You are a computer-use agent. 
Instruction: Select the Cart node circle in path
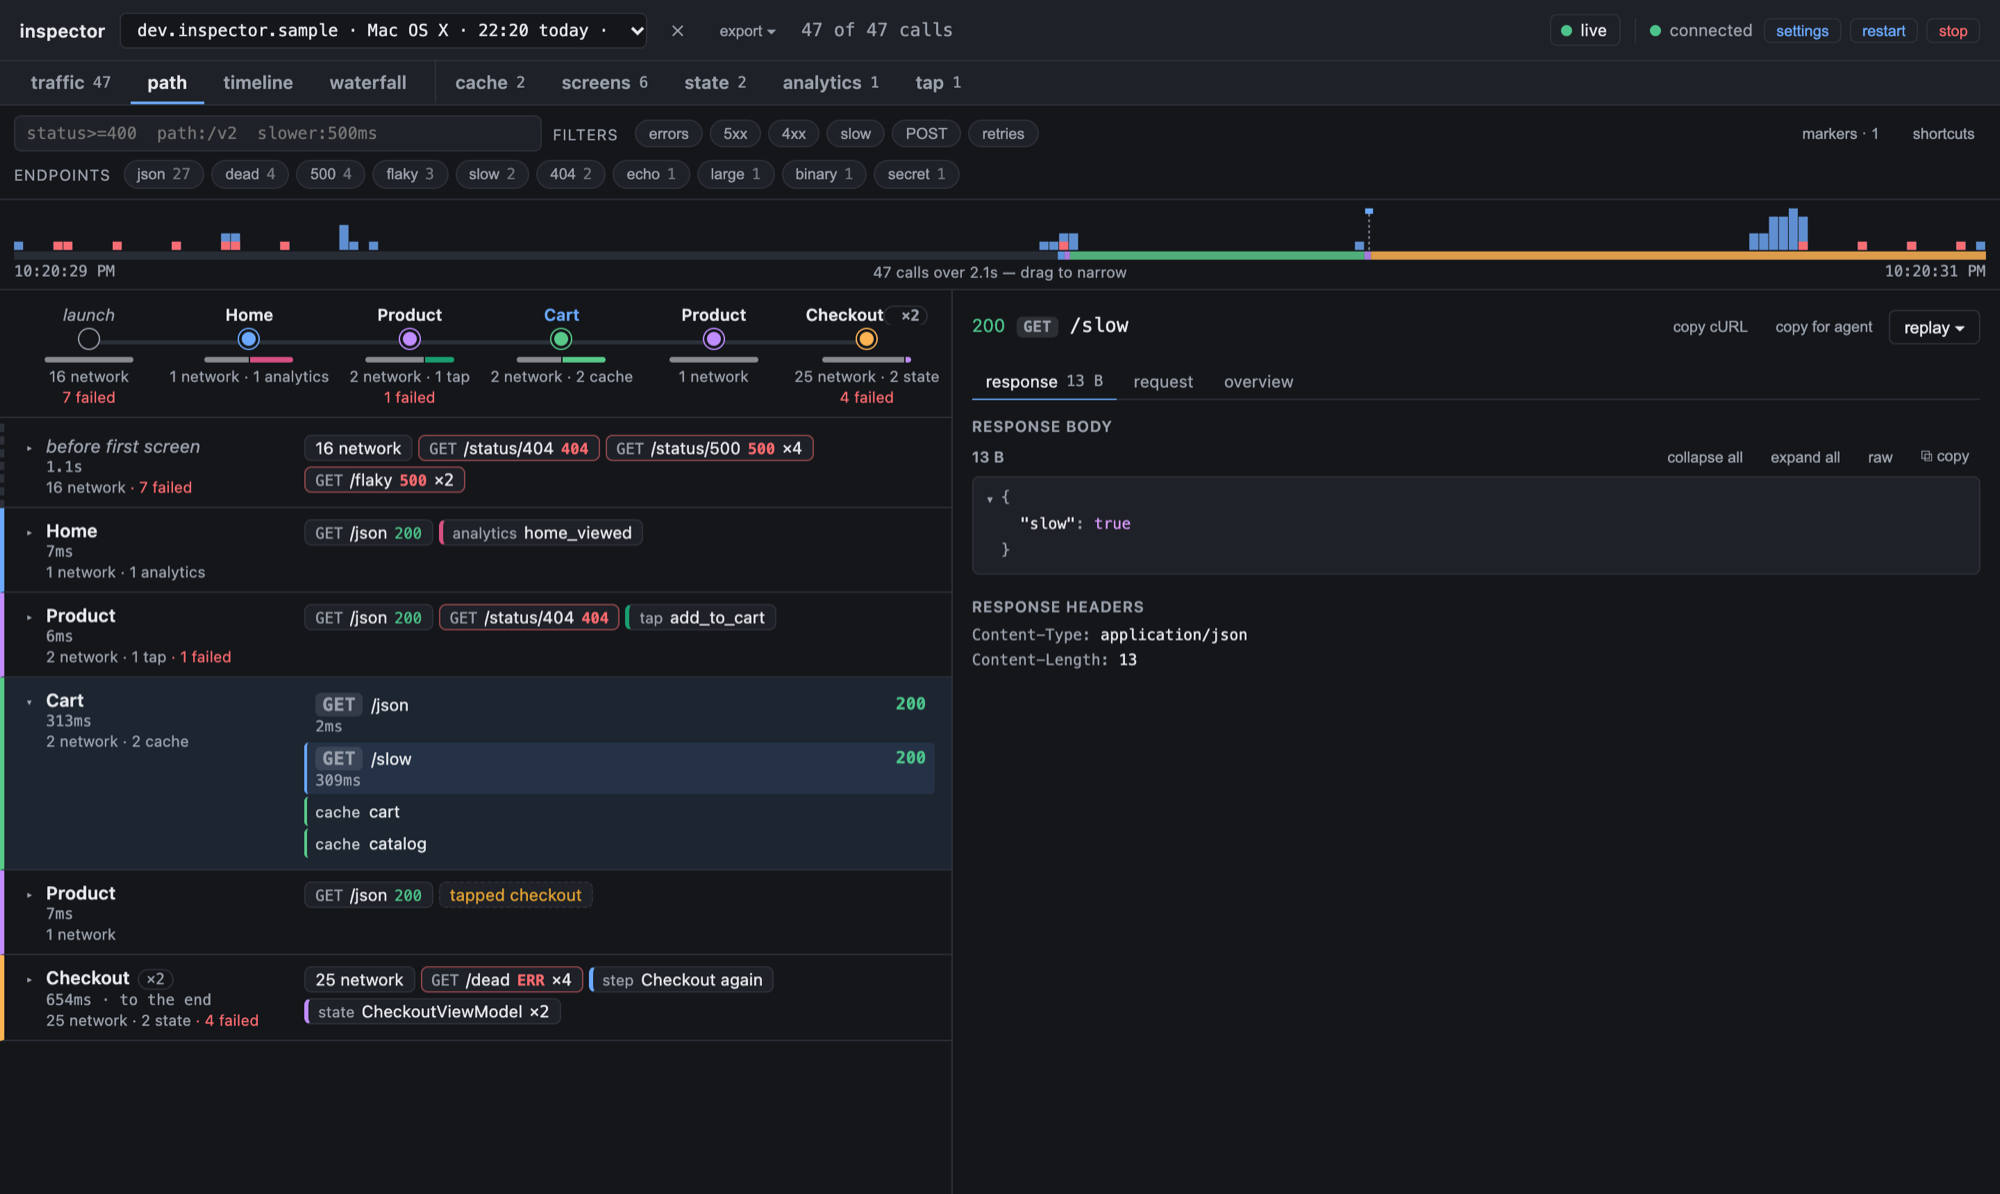561,339
